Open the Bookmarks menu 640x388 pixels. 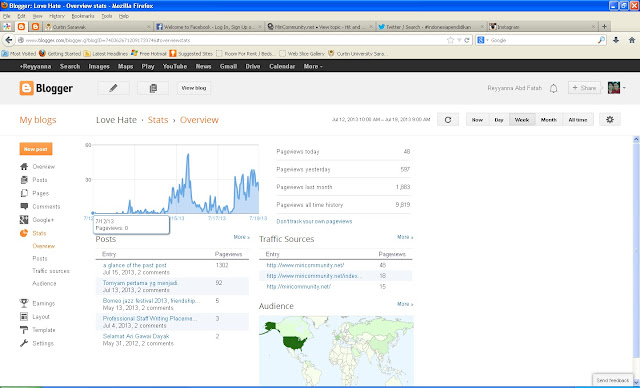[x=83, y=16]
